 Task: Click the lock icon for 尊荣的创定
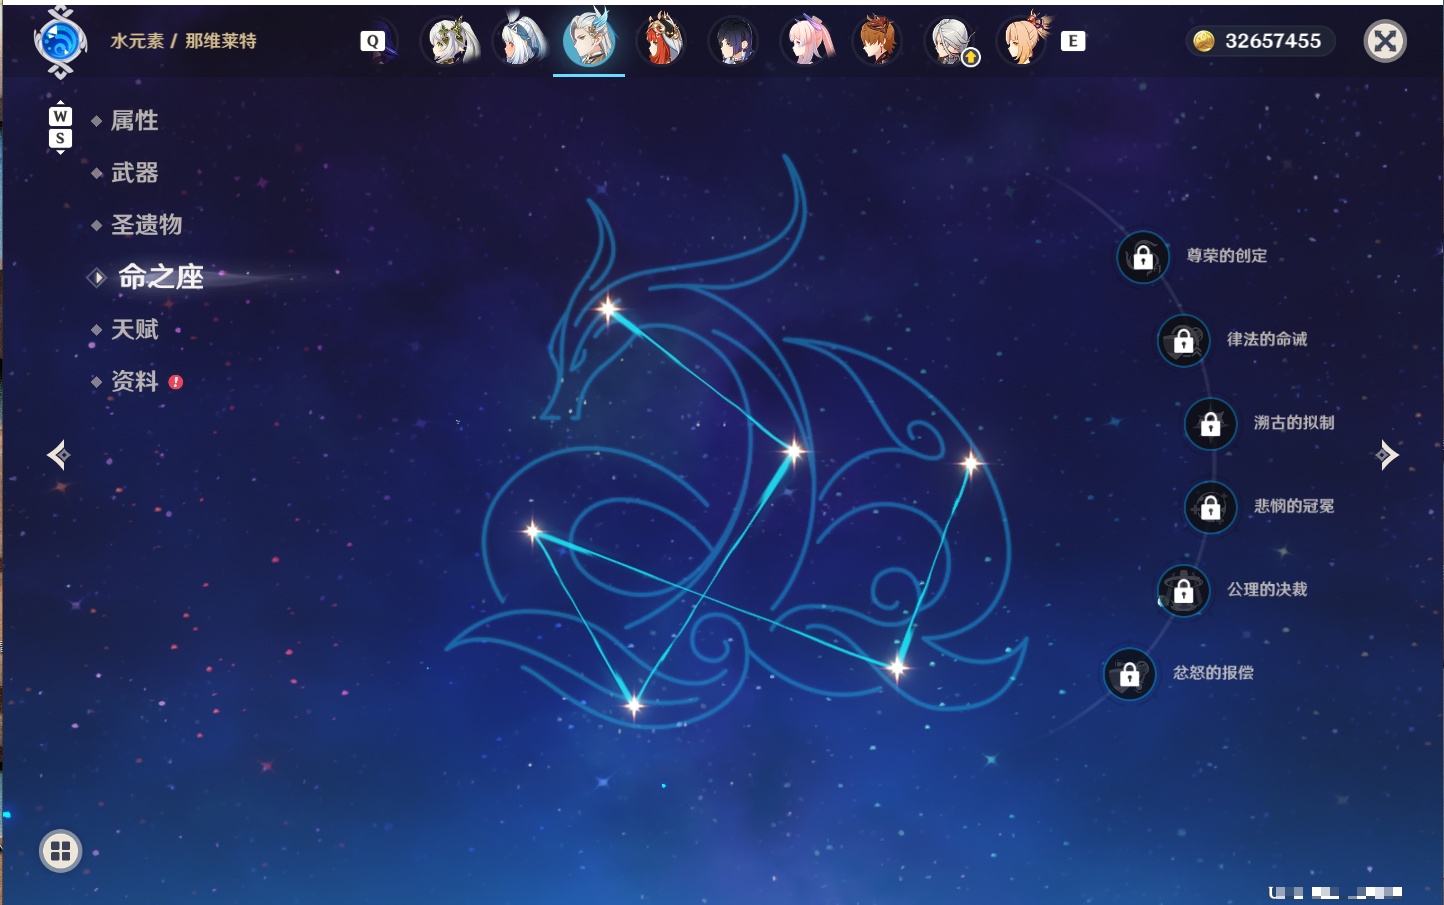pyautogui.click(x=1143, y=257)
